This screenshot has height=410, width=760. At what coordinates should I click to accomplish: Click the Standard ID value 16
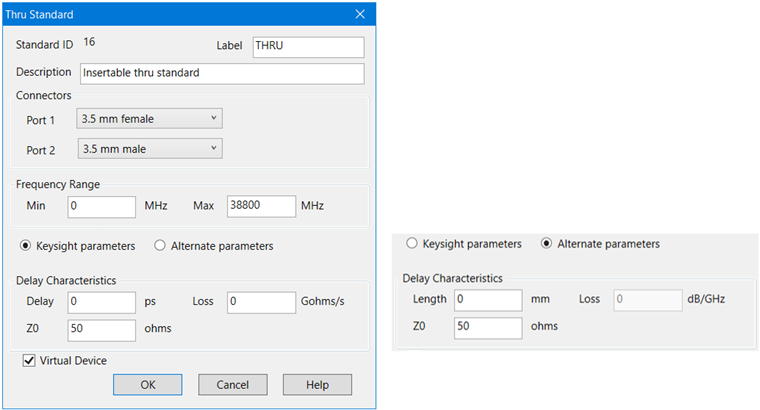click(x=89, y=42)
